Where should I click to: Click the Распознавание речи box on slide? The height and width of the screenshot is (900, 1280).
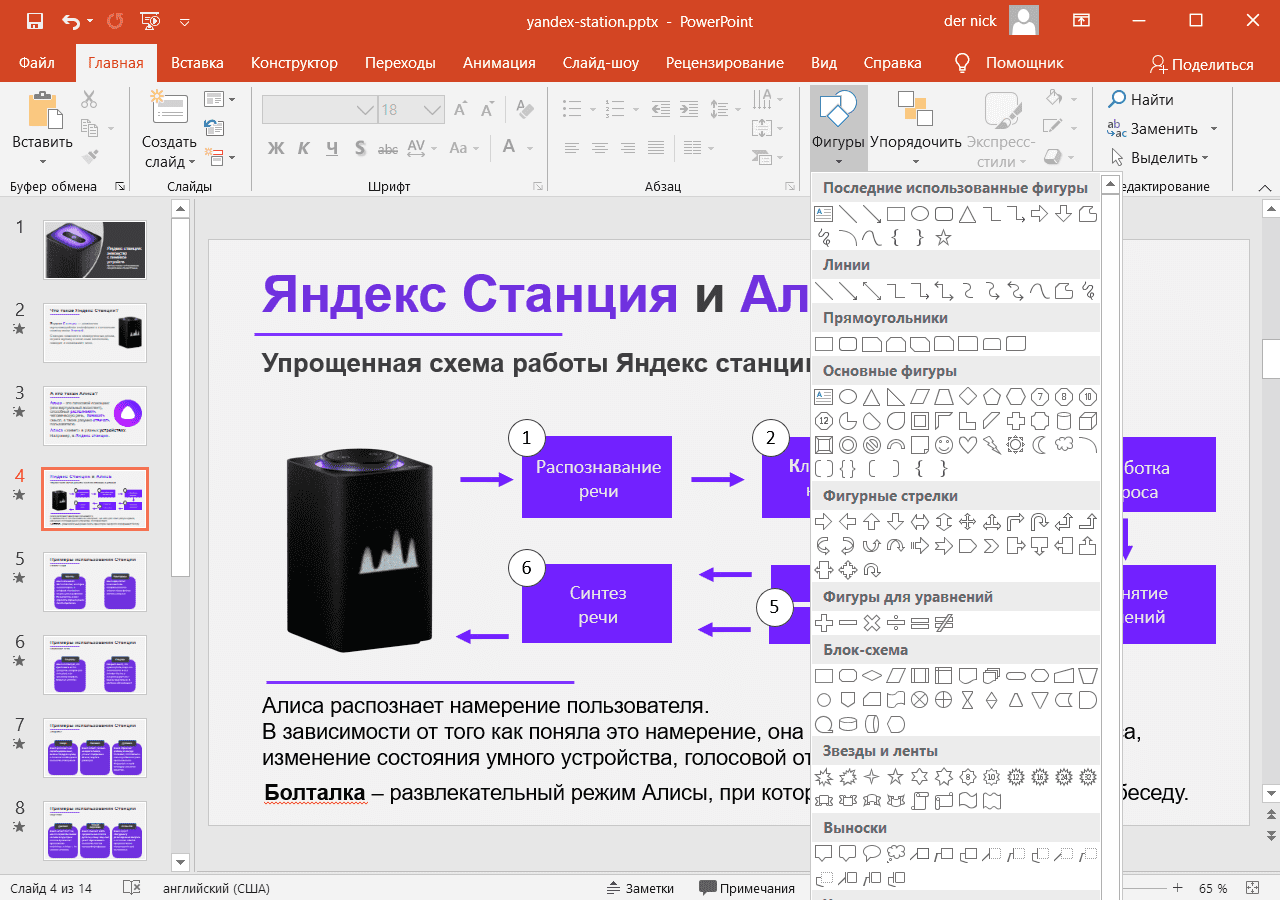click(x=597, y=477)
